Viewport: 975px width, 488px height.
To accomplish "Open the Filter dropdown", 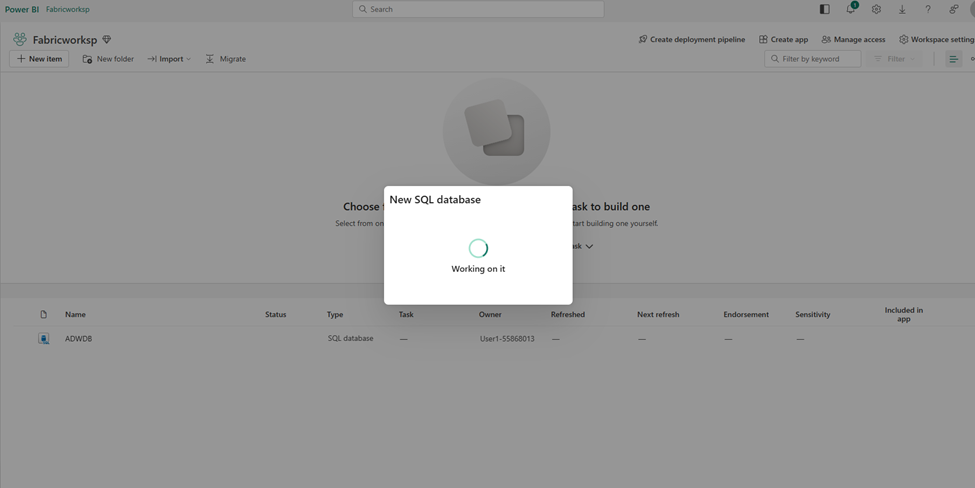I will (895, 59).
